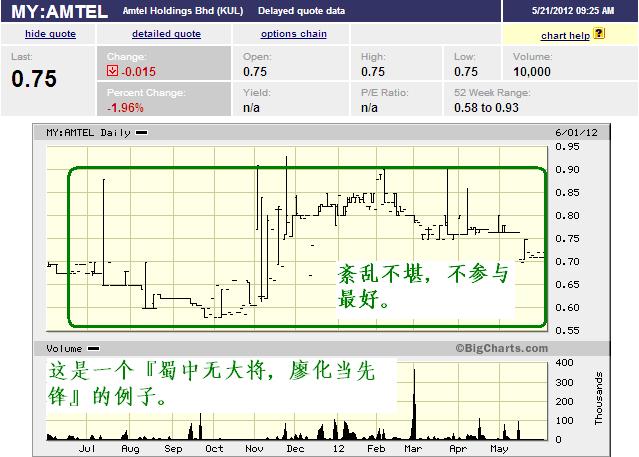639x457 pixels.
Task: Open the 'detailed quote' link
Action: tap(166, 34)
